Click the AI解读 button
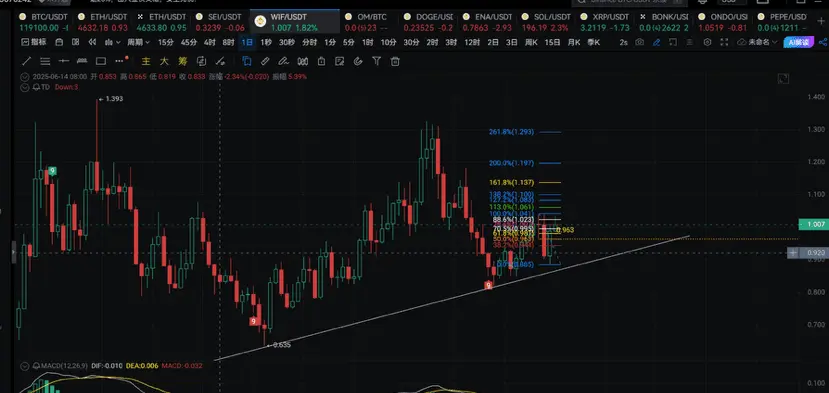This screenshot has height=393, width=829. (x=798, y=42)
